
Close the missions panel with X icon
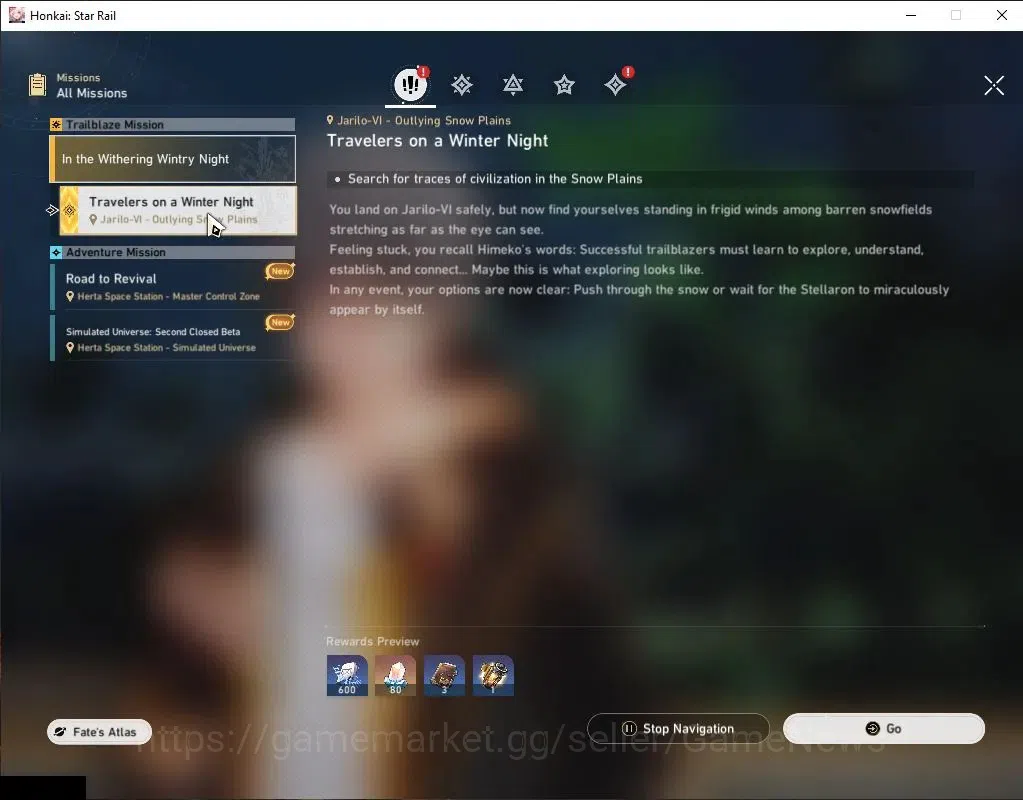pyautogui.click(x=994, y=85)
